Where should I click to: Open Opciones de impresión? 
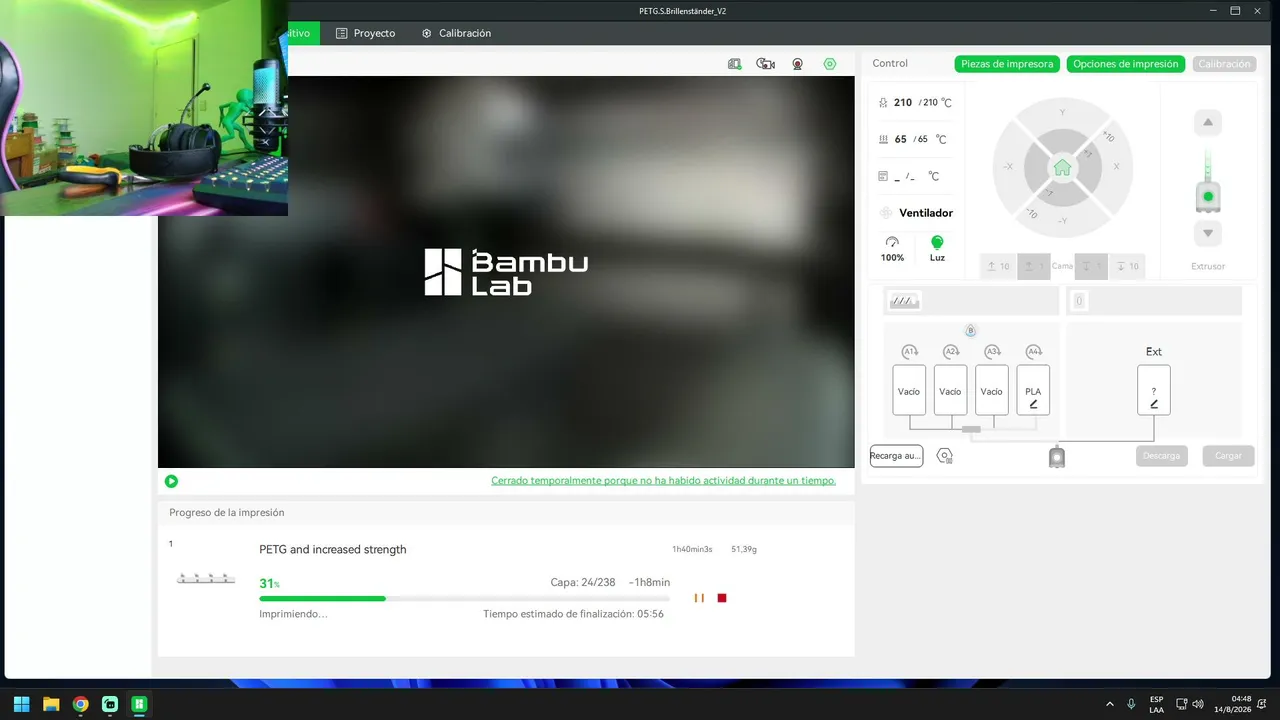coord(1126,64)
